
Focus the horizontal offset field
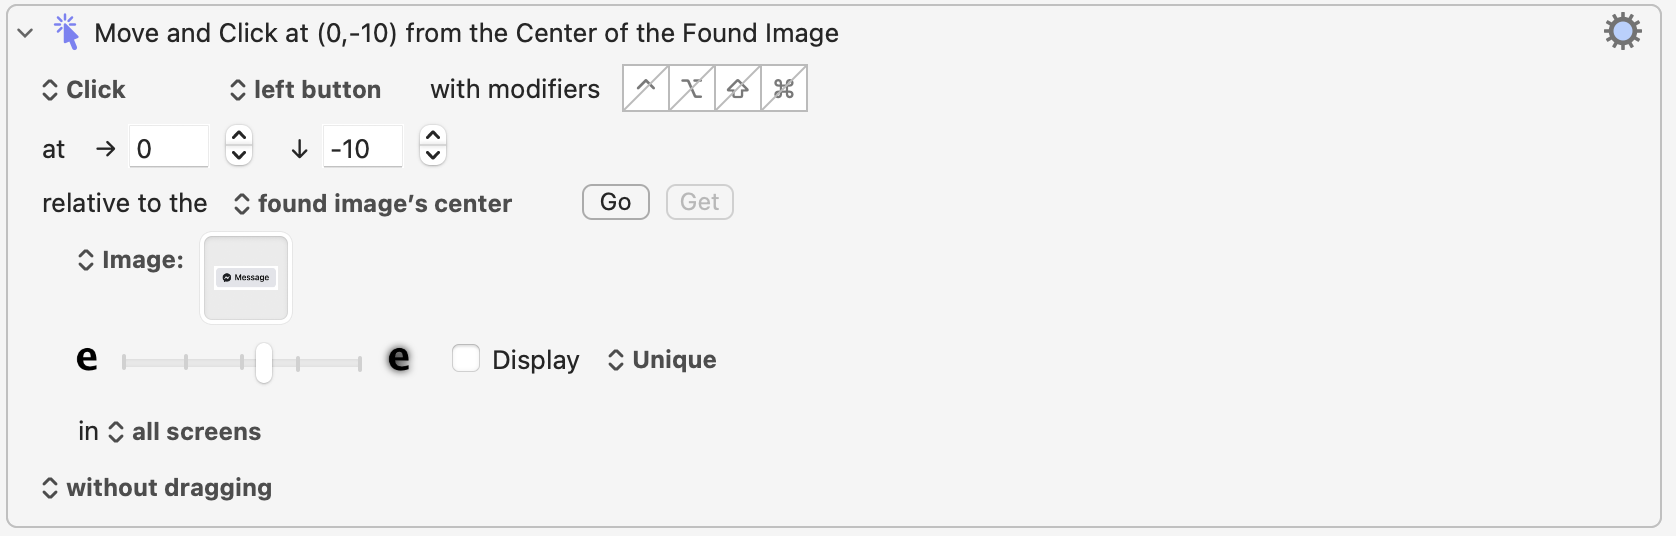(x=169, y=148)
